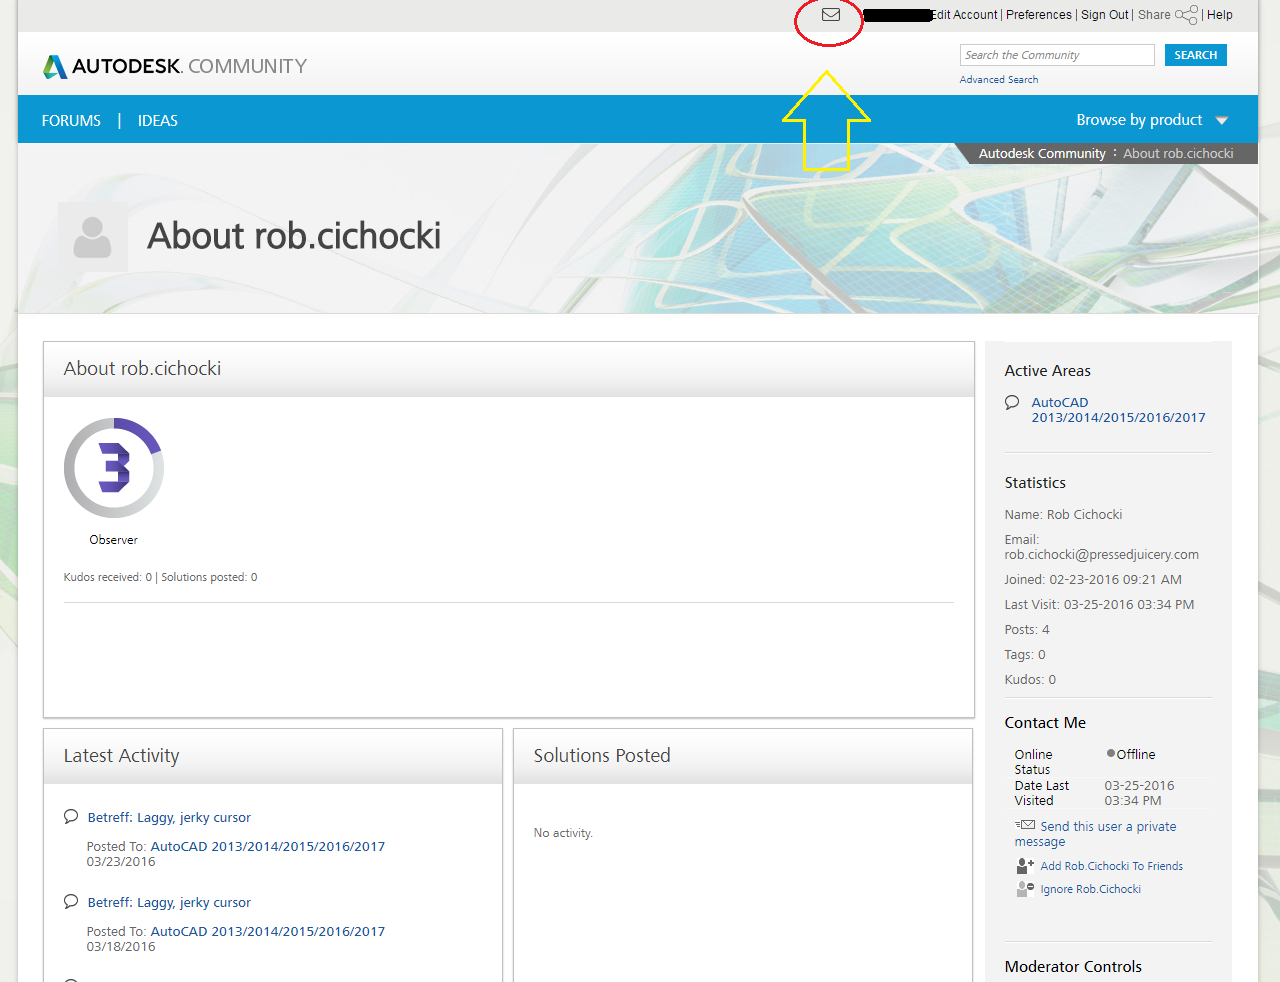
Task: Open Advanced Search
Action: click(998, 78)
